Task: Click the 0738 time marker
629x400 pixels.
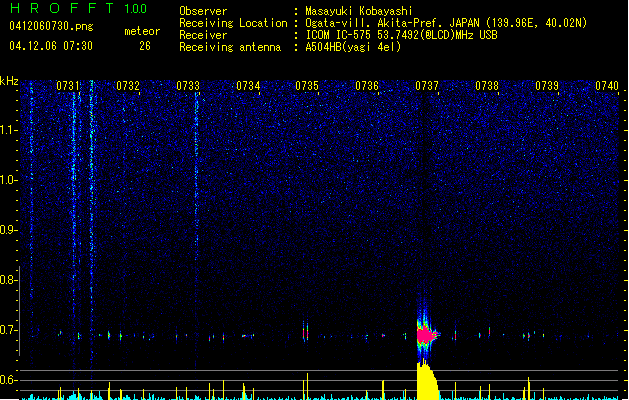Action: tap(487, 86)
